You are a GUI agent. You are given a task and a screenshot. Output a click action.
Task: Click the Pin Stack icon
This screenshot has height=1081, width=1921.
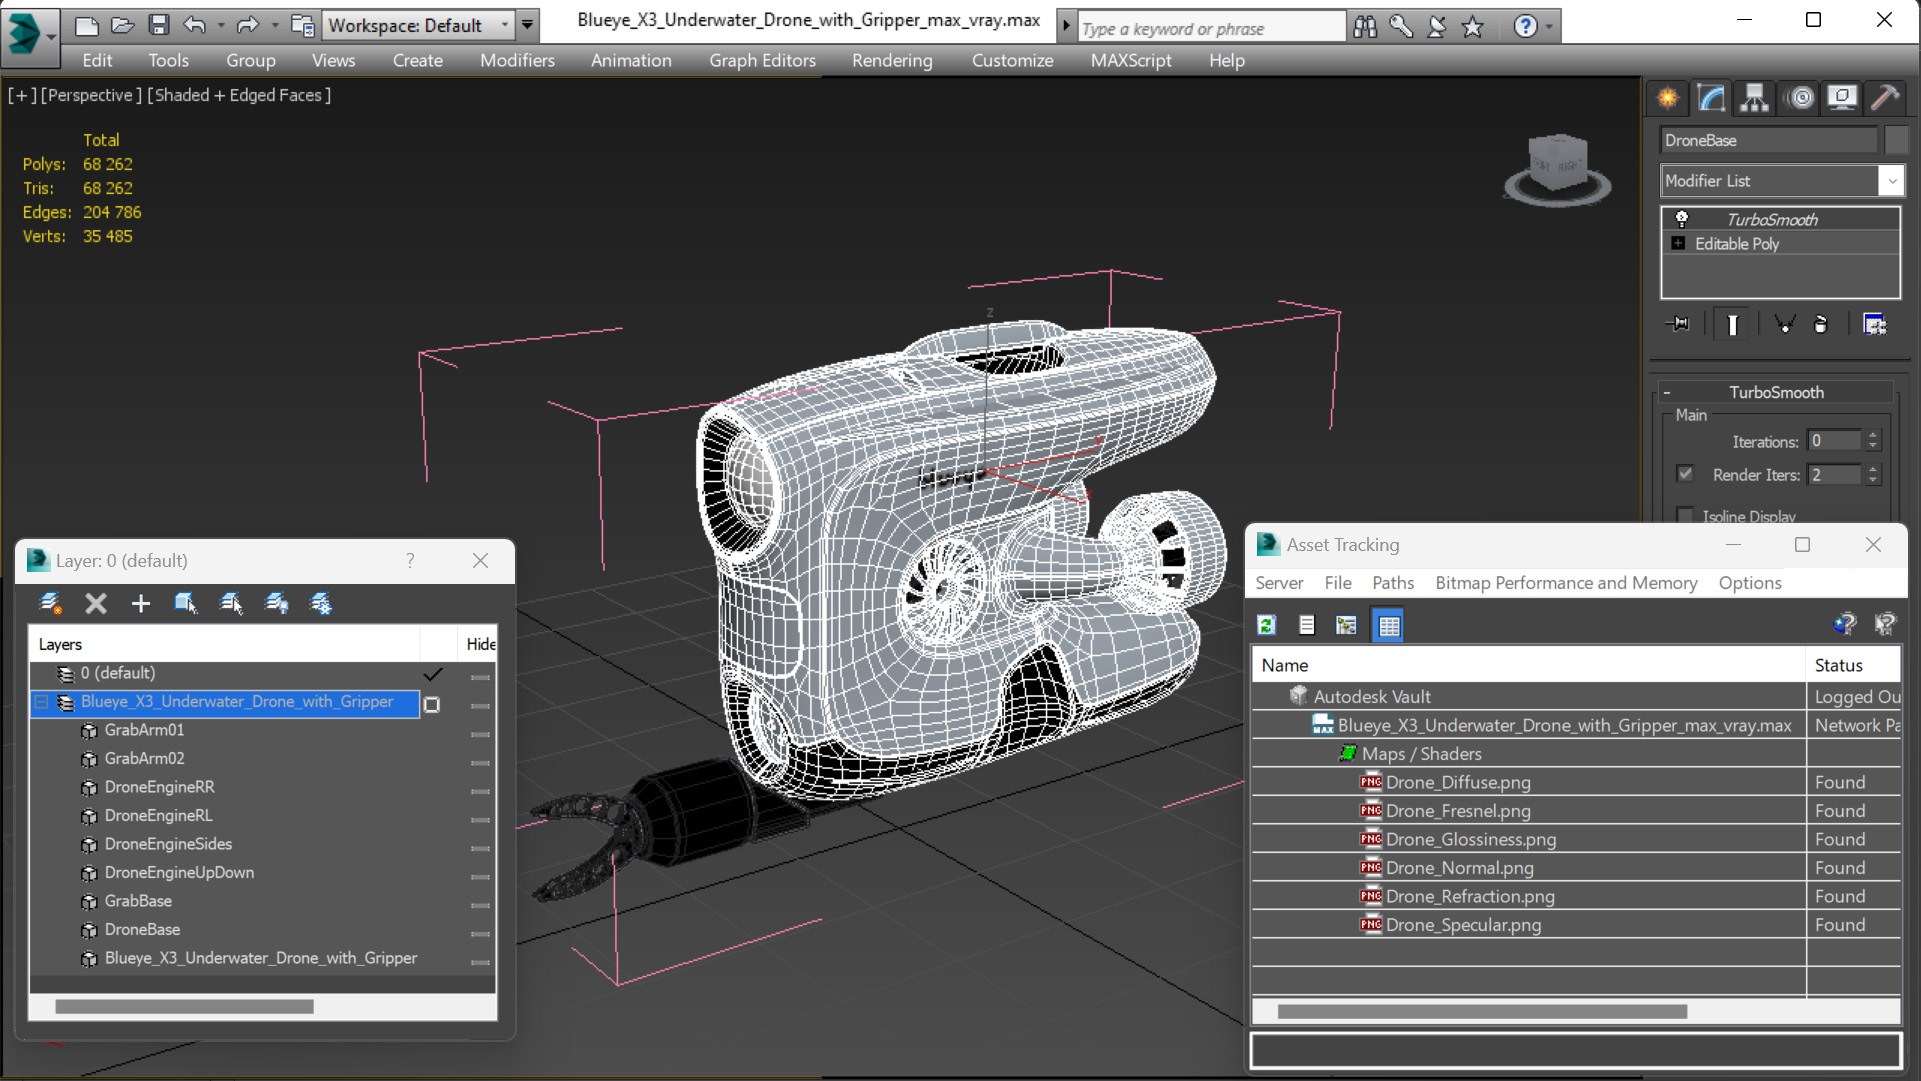tap(1679, 324)
